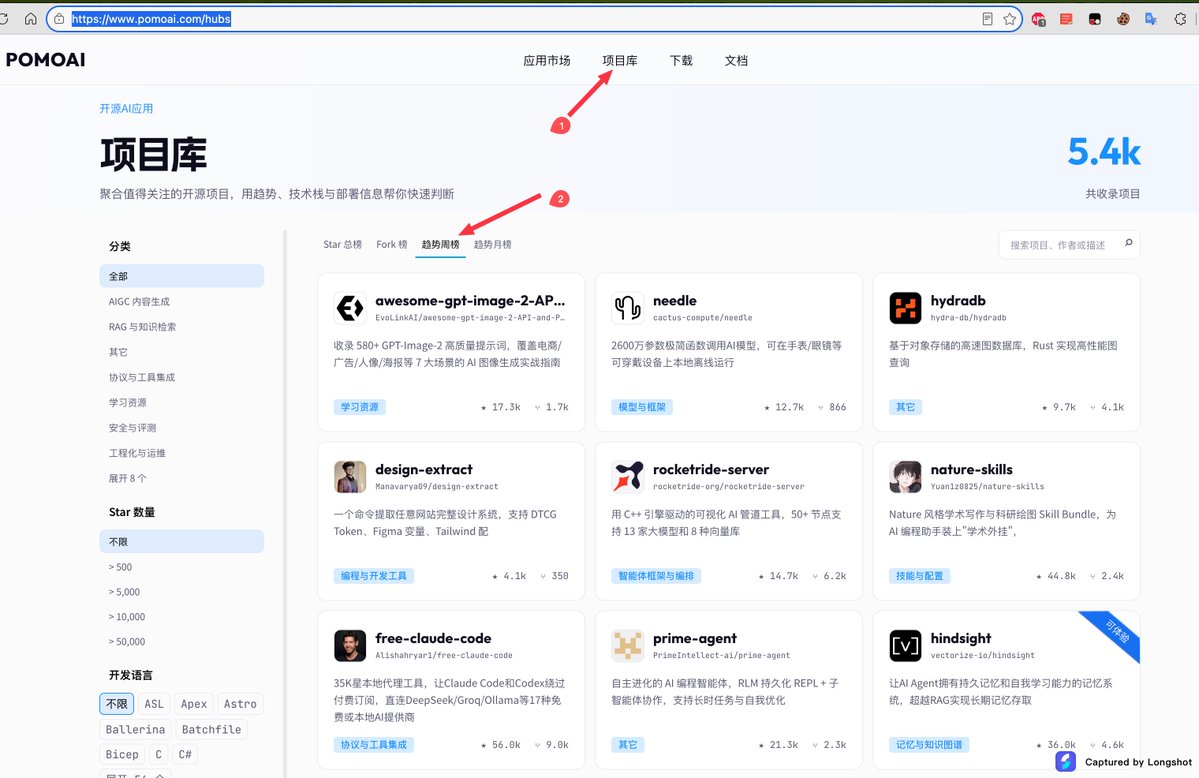Open the cookie extension icon

tap(1123, 19)
